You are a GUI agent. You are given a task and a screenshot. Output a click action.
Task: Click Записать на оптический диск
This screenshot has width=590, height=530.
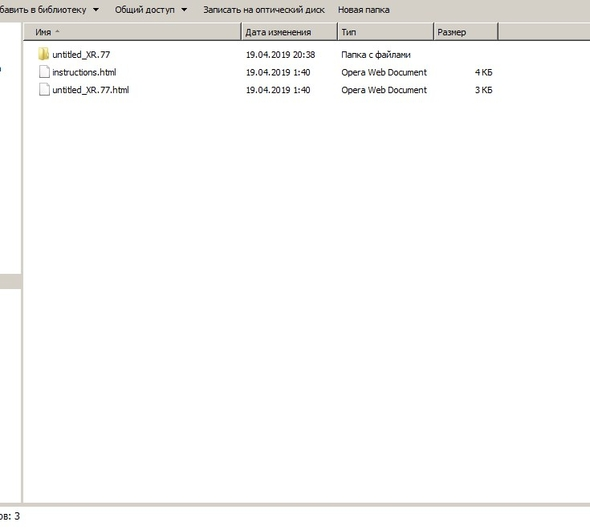[x=264, y=10]
